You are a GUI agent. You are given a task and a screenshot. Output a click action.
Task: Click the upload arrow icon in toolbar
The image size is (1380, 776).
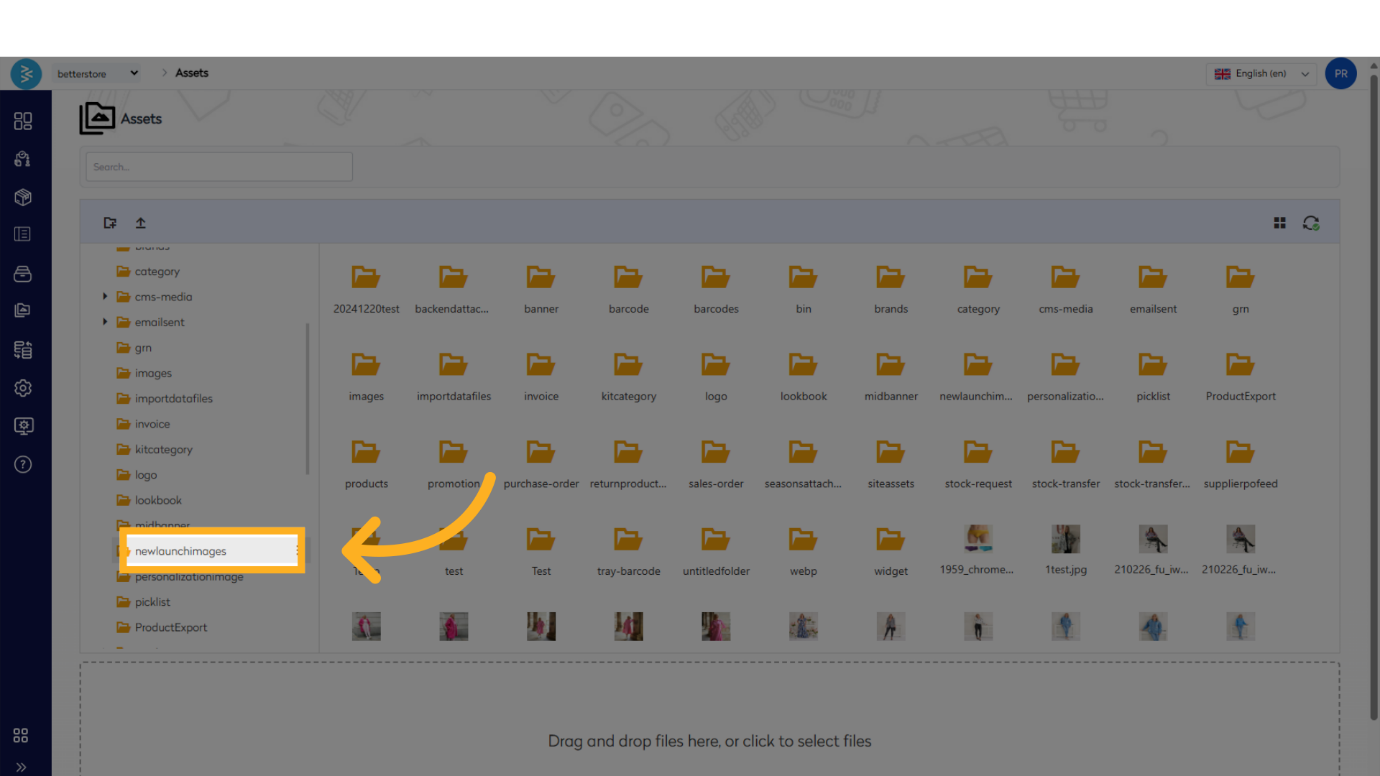[141, 223]
